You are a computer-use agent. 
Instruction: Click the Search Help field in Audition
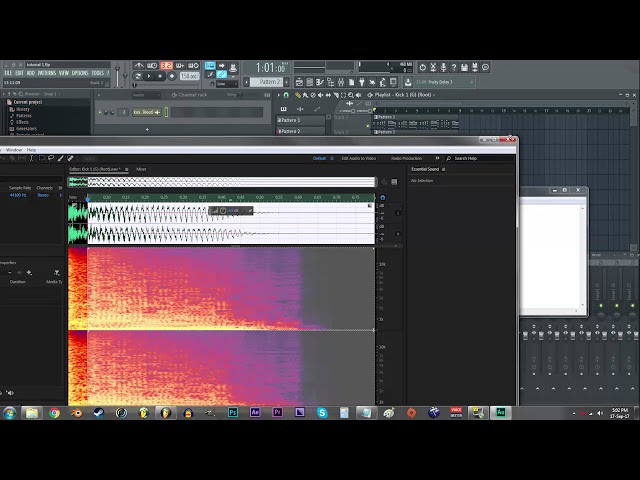click(x=466, y=158)
